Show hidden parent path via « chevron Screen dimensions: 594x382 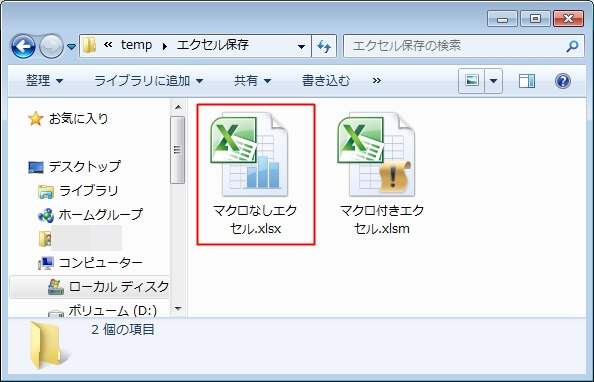pos(108,45)
